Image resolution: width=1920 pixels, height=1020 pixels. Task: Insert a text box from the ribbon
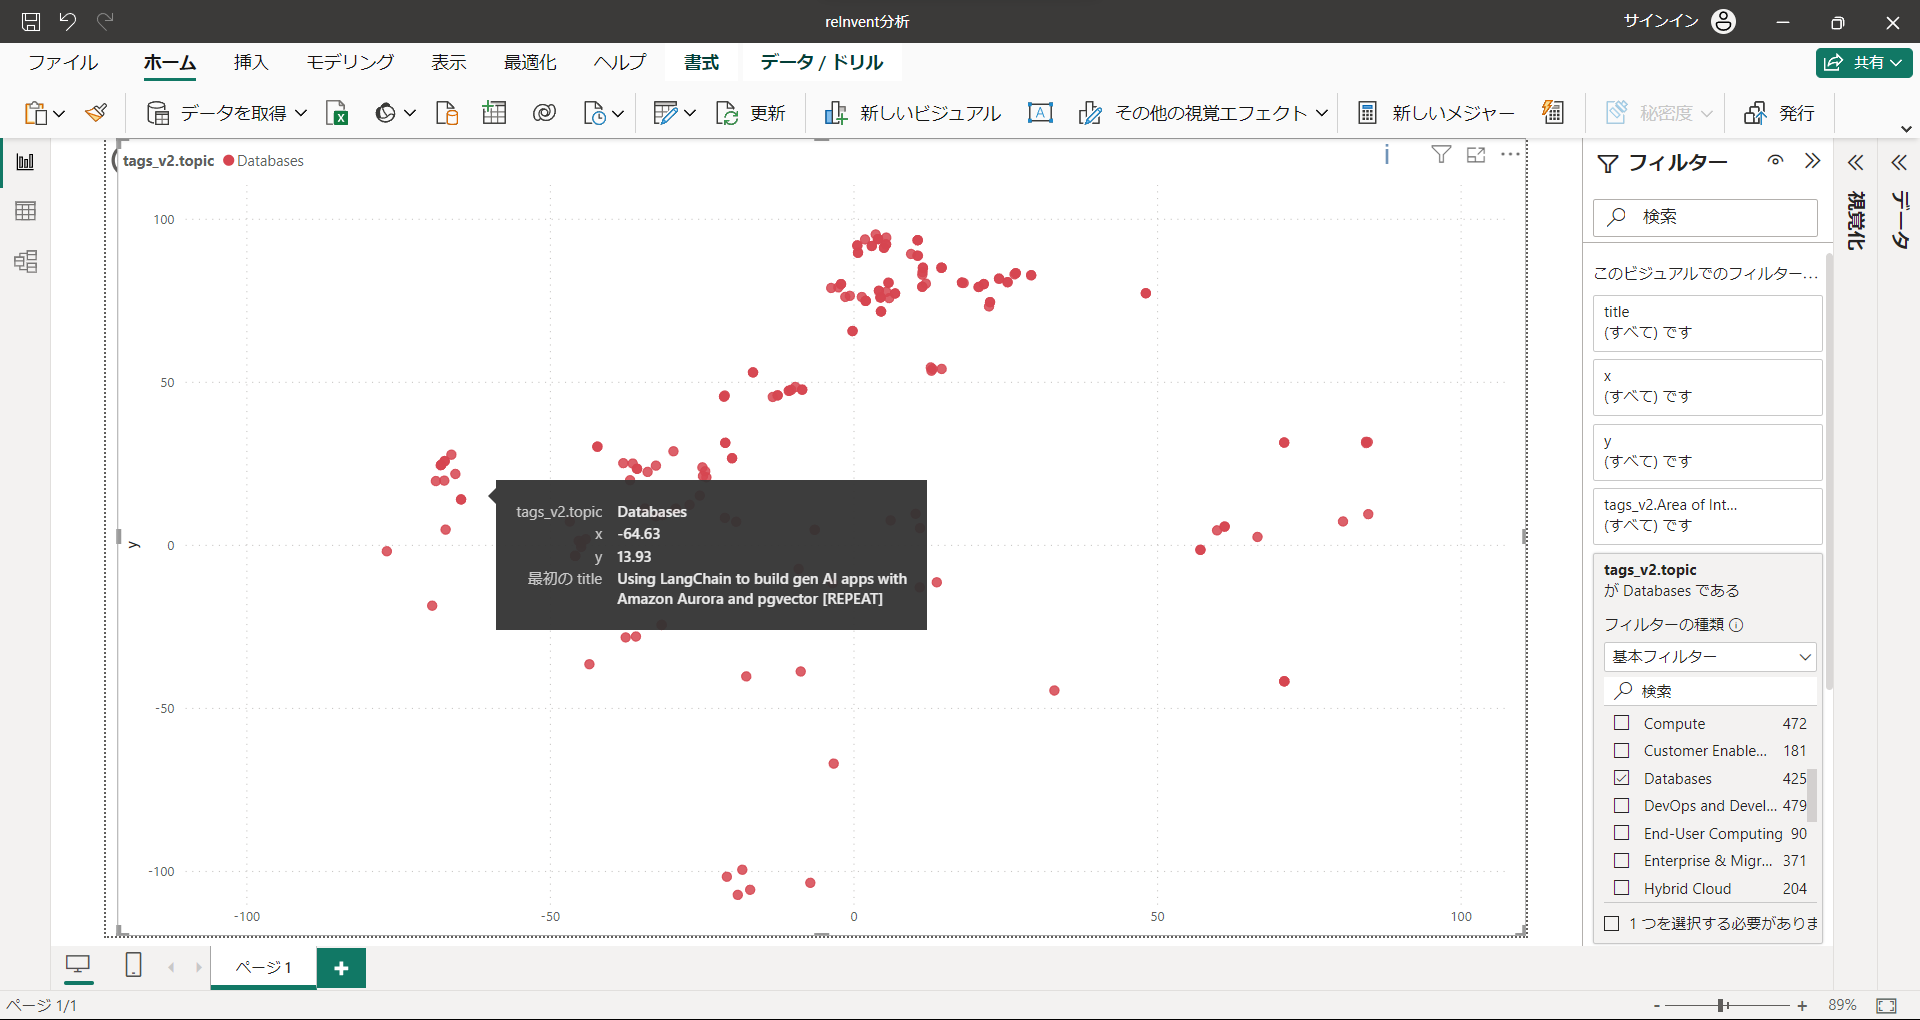[1040, 113]
